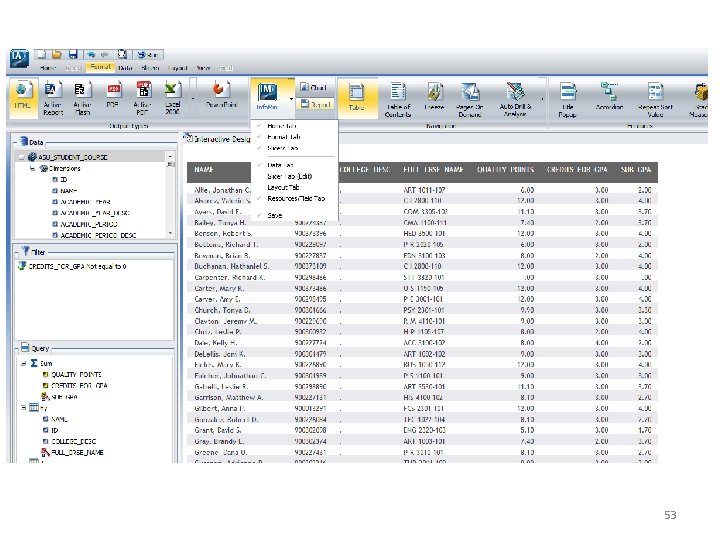
Task: Toggle Slicers Tab option in InfoMini menu
Action: (x=294, y=148)
